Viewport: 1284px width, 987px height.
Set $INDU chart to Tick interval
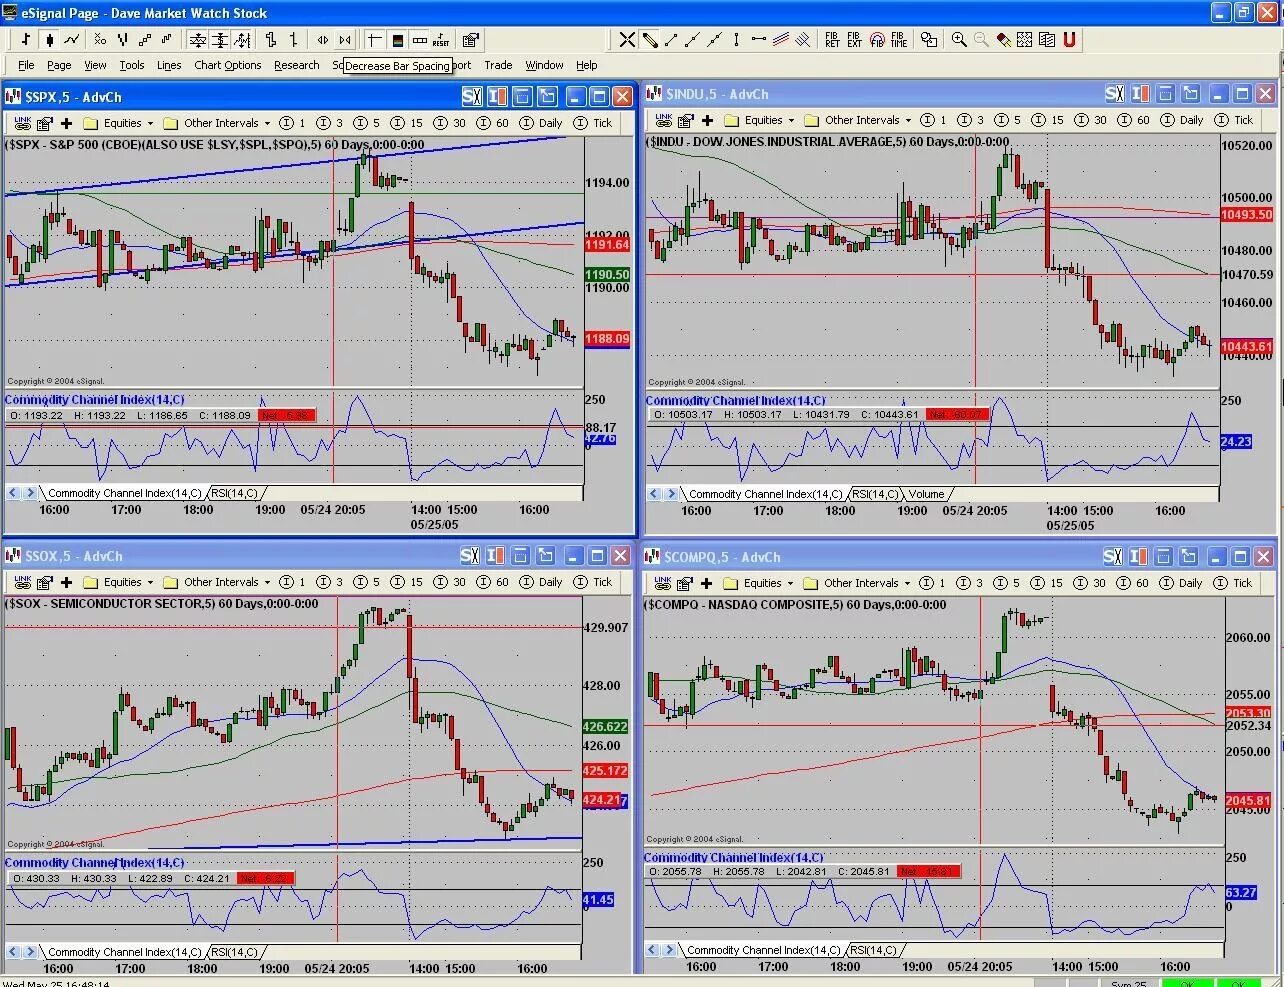point(1234,120)
